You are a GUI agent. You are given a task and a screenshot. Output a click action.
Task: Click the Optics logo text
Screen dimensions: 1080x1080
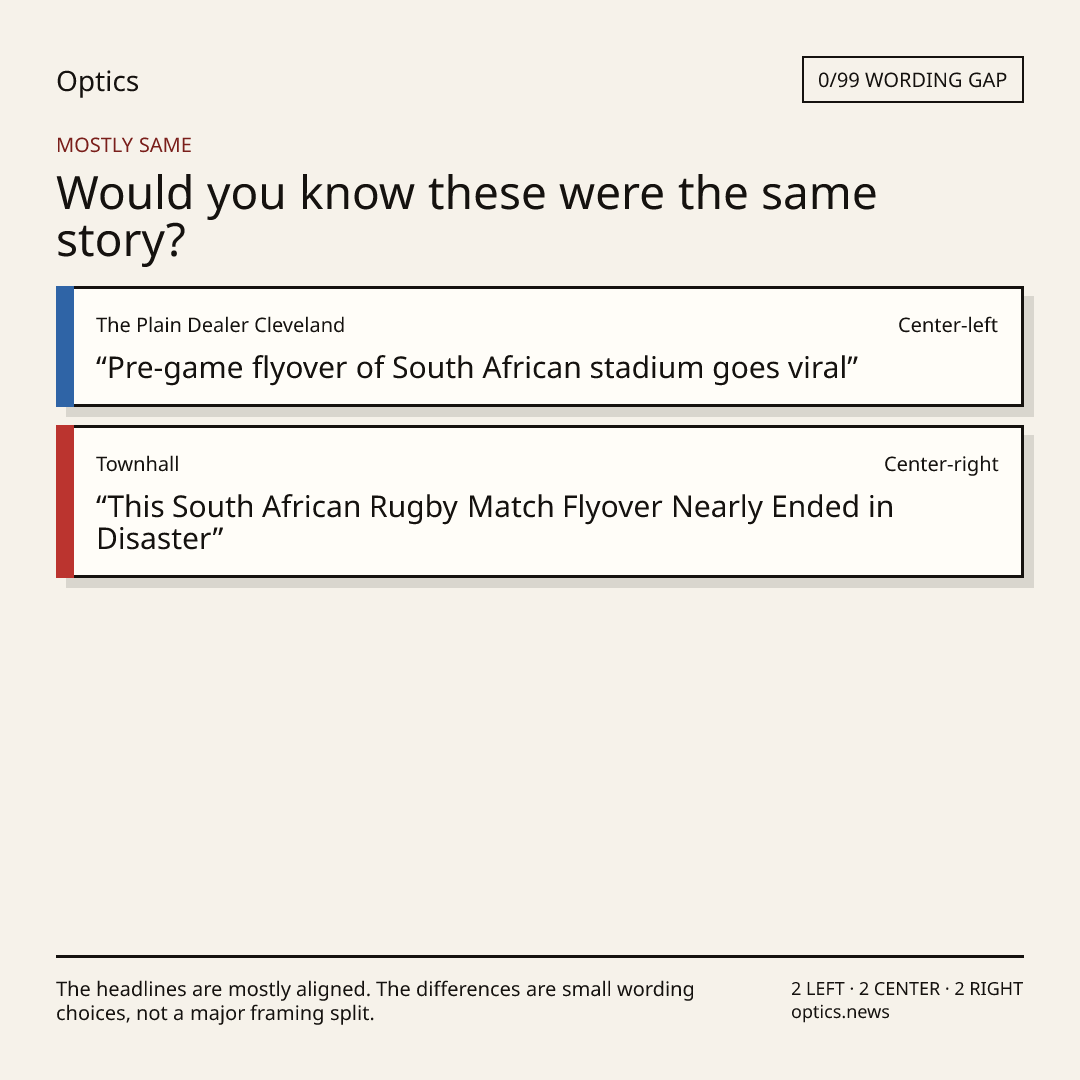click(97, 81)
